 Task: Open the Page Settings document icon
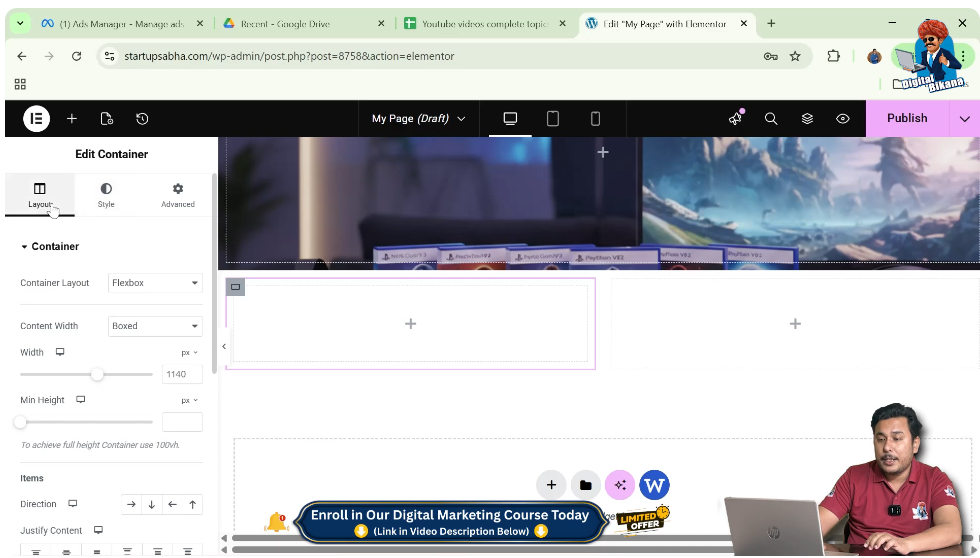(x=107, y=119)
